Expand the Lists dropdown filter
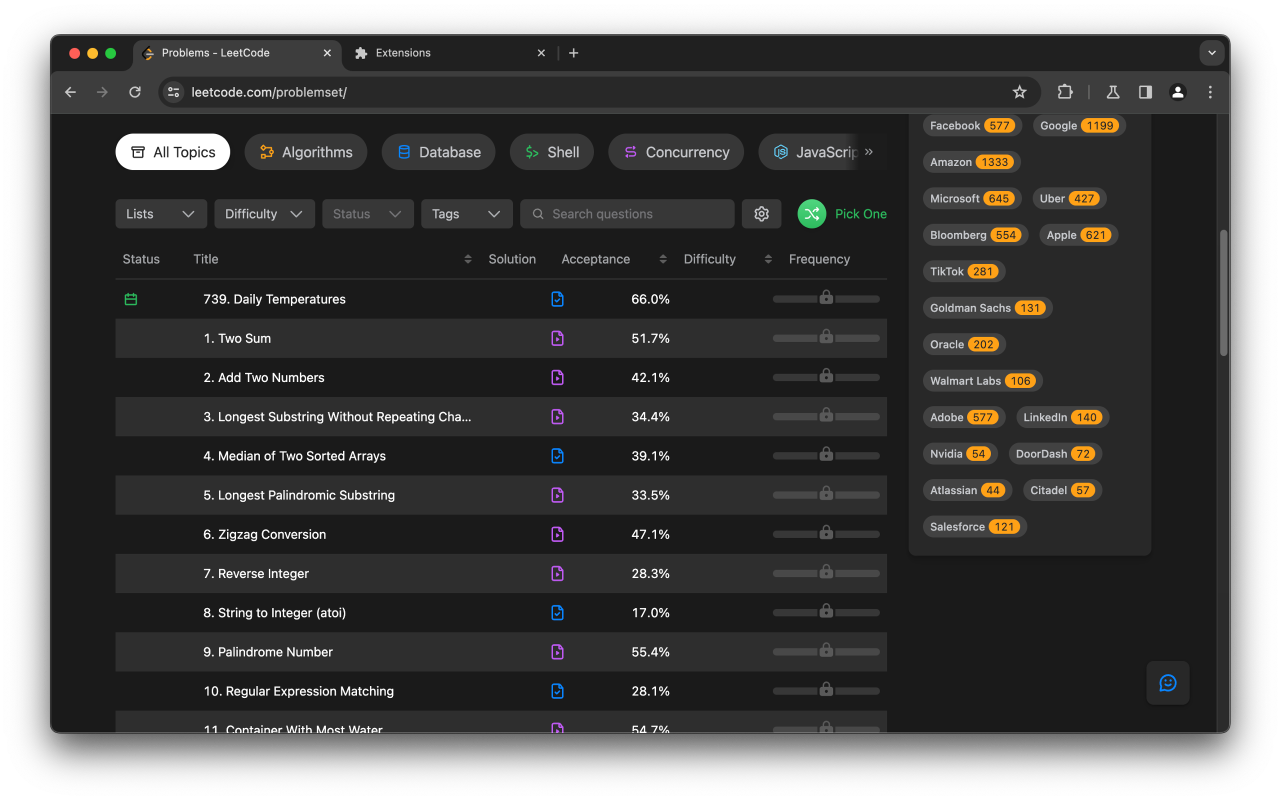The height and width of the screenshot is (800, 1280). pyautogui.click(x=161, y=214)
